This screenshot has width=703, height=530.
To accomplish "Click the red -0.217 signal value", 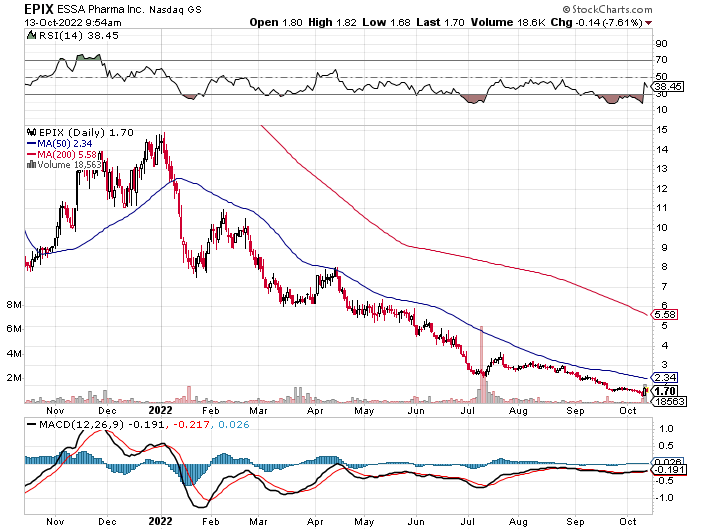I will click(191, 424).
